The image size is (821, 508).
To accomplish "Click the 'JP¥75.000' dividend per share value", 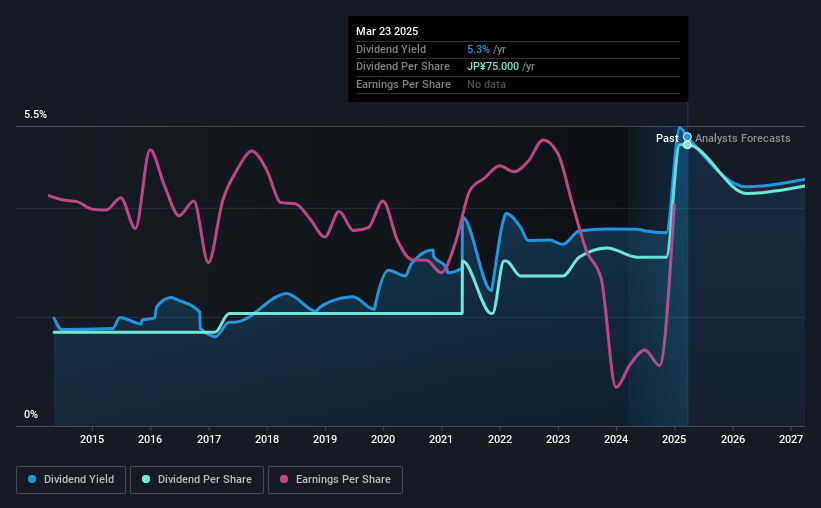I will 493,67.
